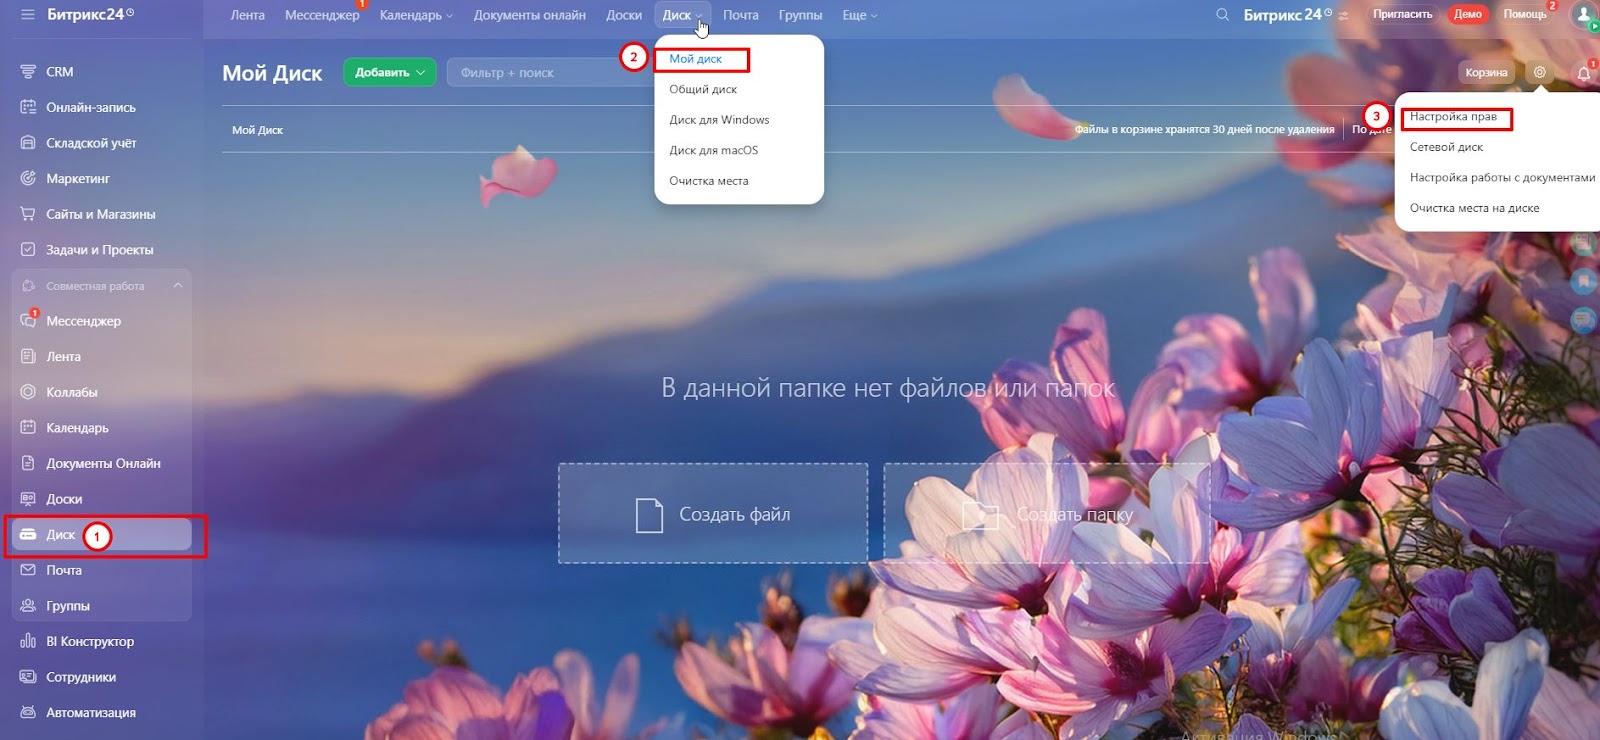1600x740 pixels.
Task: Expand the Добавить button dropdown
Action: tap(421, 72)
